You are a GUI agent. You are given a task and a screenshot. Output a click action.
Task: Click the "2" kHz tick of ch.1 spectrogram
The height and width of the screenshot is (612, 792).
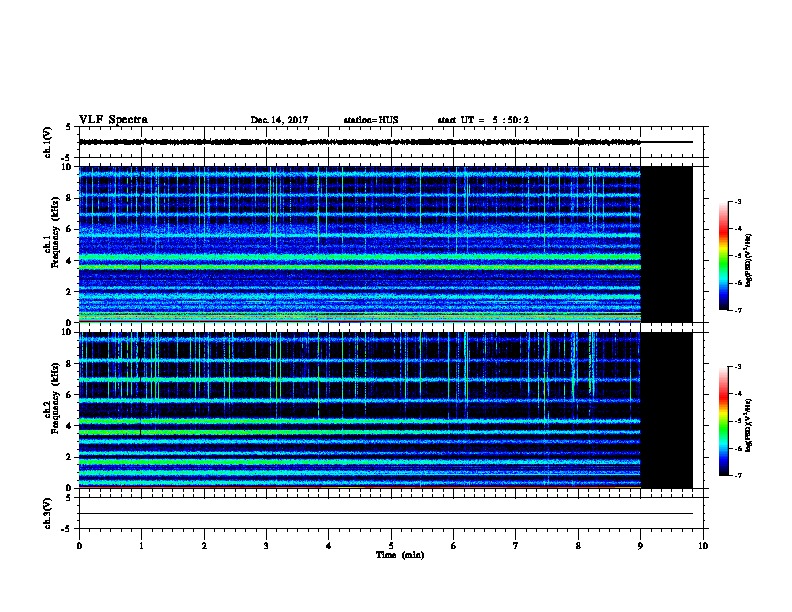69,292
